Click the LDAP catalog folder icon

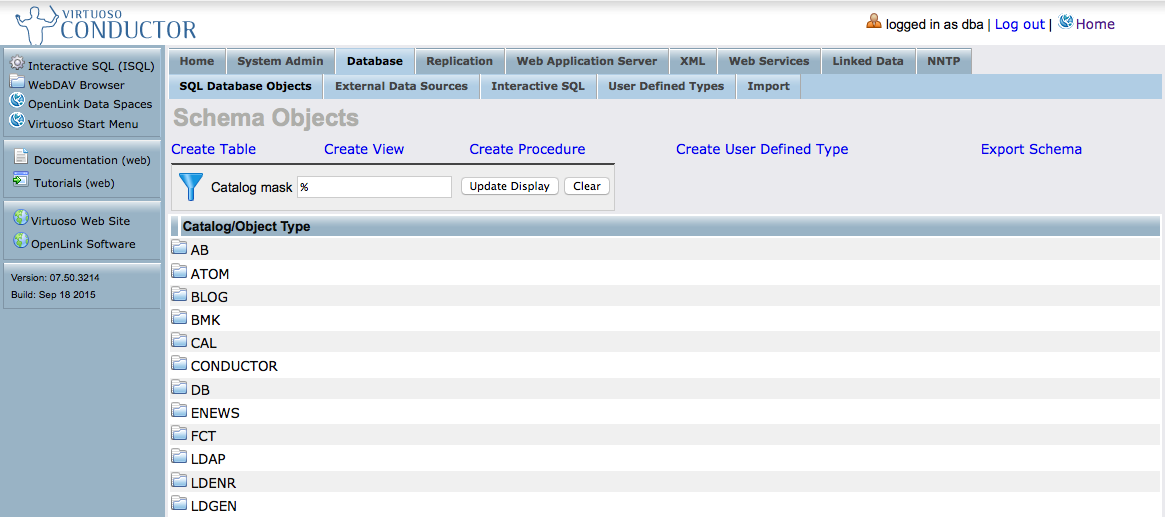179,458
